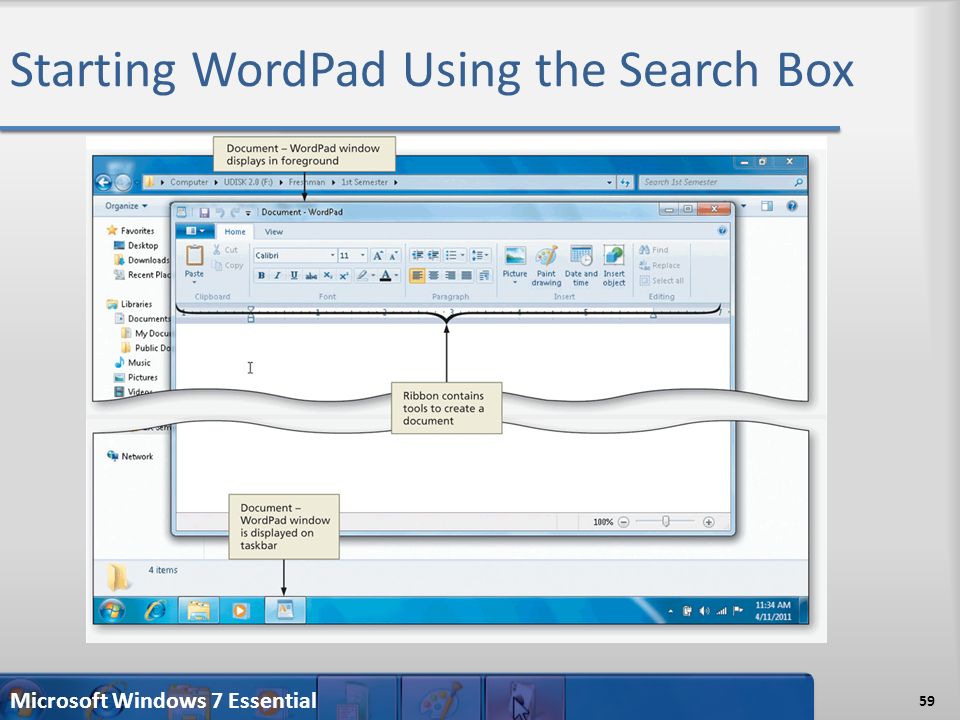Launch Internet Explorer from taskbar
This screenshot has height=720, width=960.
[156, 610]
